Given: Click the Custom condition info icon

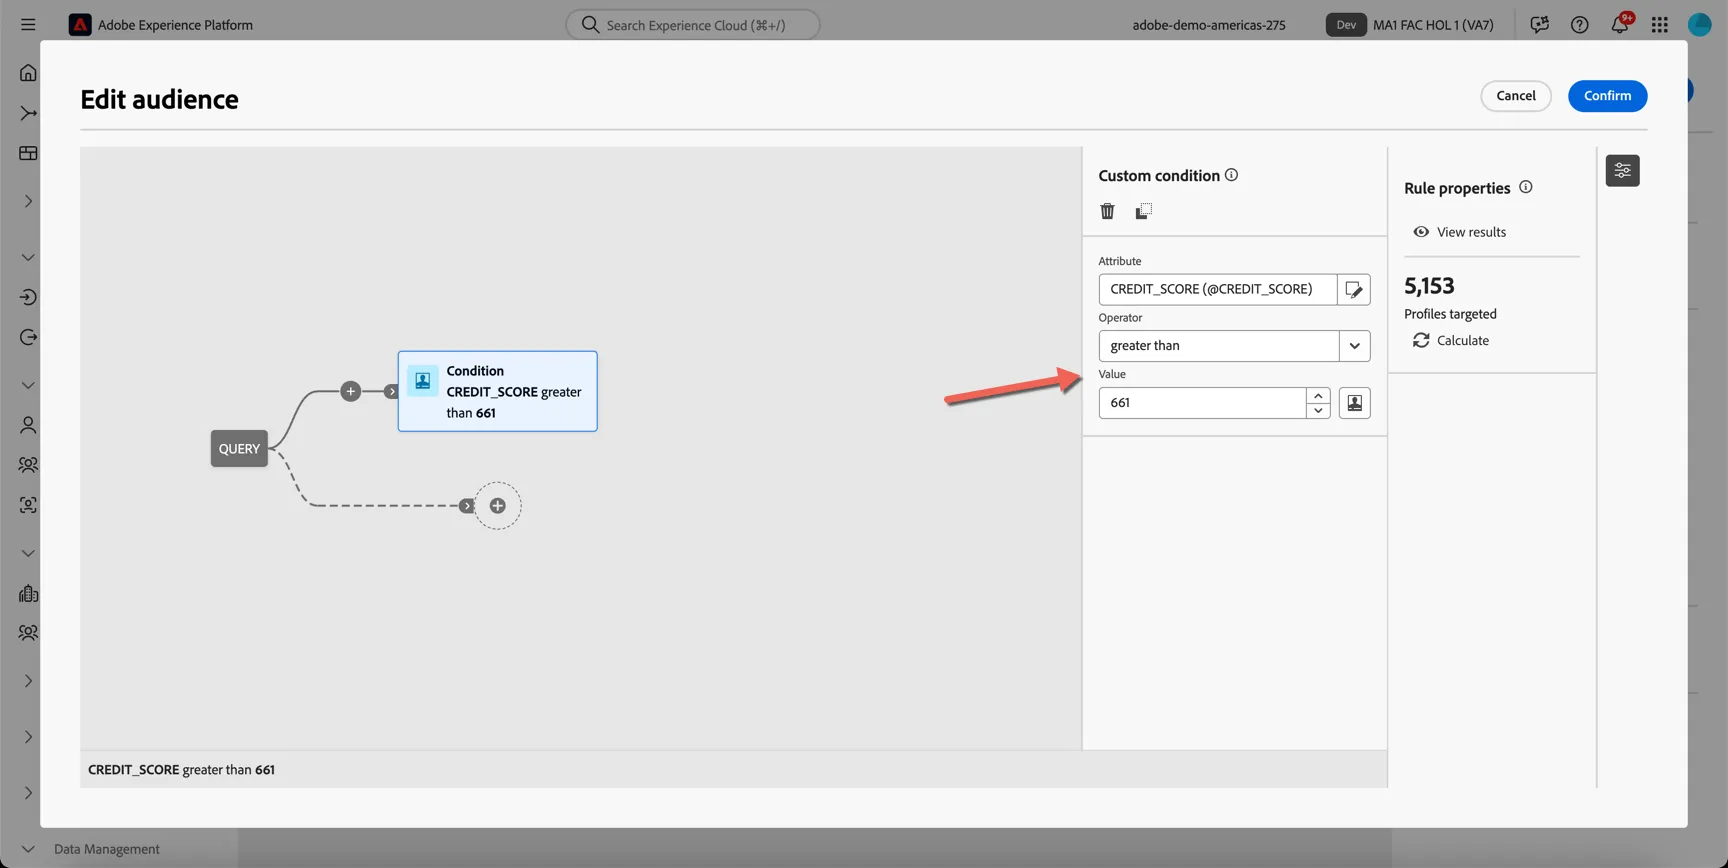Looking at the screenshot, I should pyautogui.click(x=1231, y=175).
